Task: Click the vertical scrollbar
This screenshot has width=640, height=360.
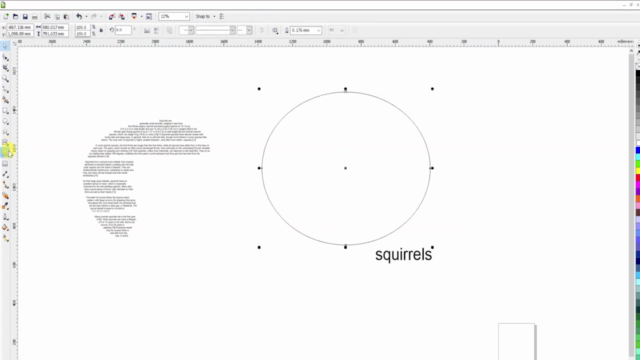Action: [631, 204]
